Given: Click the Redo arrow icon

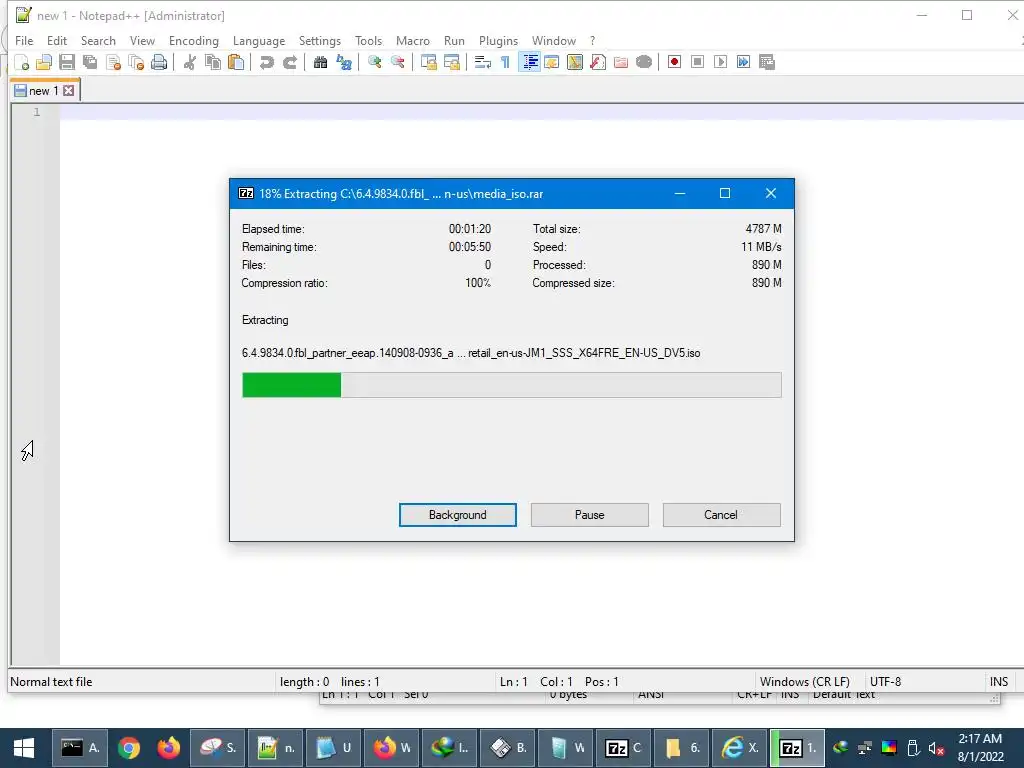Looking at the screenshot, I should (x=289, y=62).
